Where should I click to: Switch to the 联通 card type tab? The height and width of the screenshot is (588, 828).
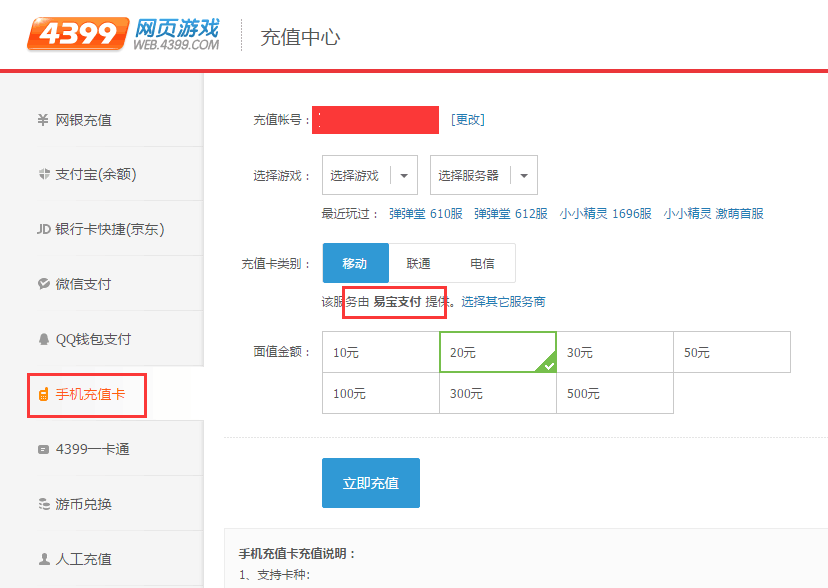(x=418, y=264)
